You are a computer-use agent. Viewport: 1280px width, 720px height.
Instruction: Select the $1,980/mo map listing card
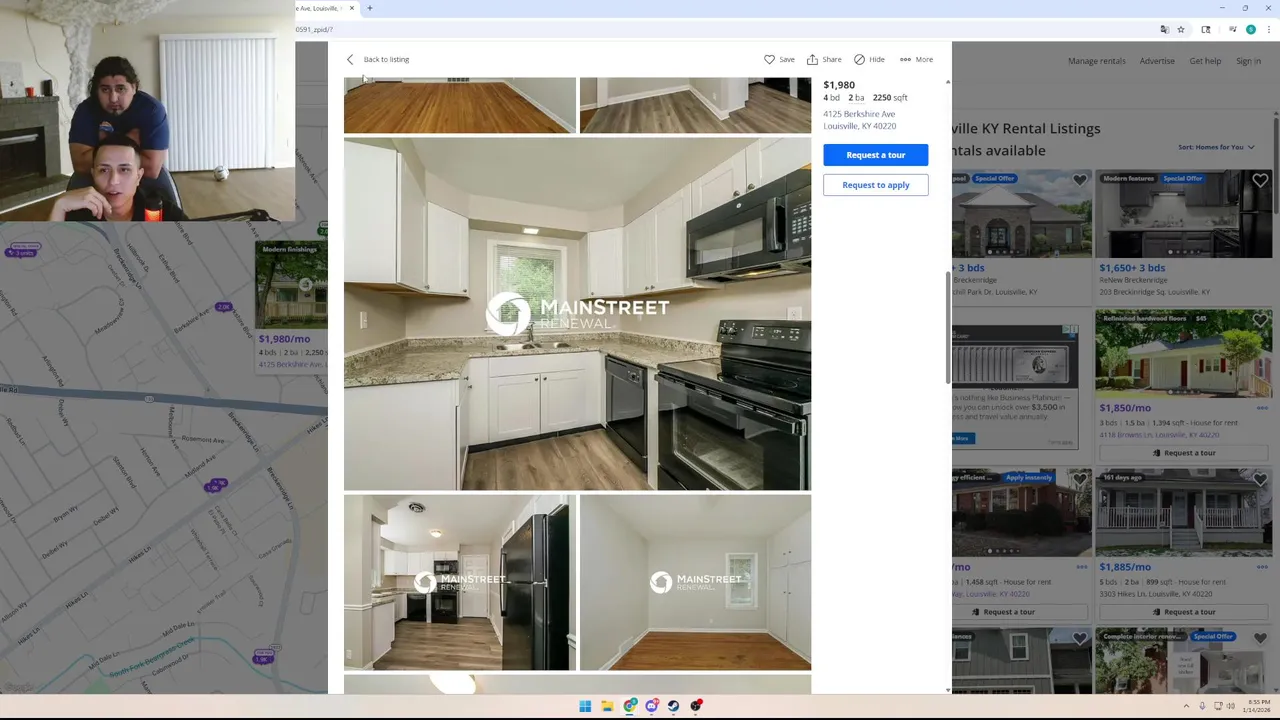pyautogui.click(x=291, y=305)
